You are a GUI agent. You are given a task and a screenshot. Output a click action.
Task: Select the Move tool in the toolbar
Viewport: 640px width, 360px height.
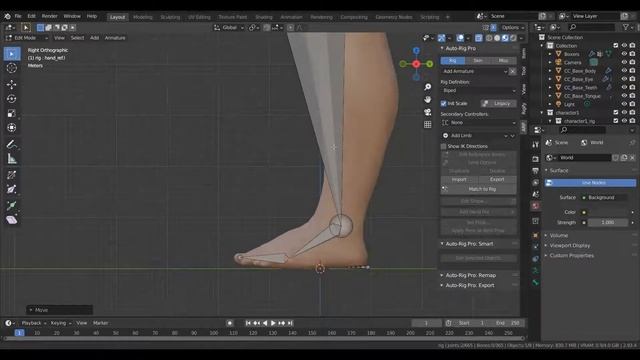point(11,84)
